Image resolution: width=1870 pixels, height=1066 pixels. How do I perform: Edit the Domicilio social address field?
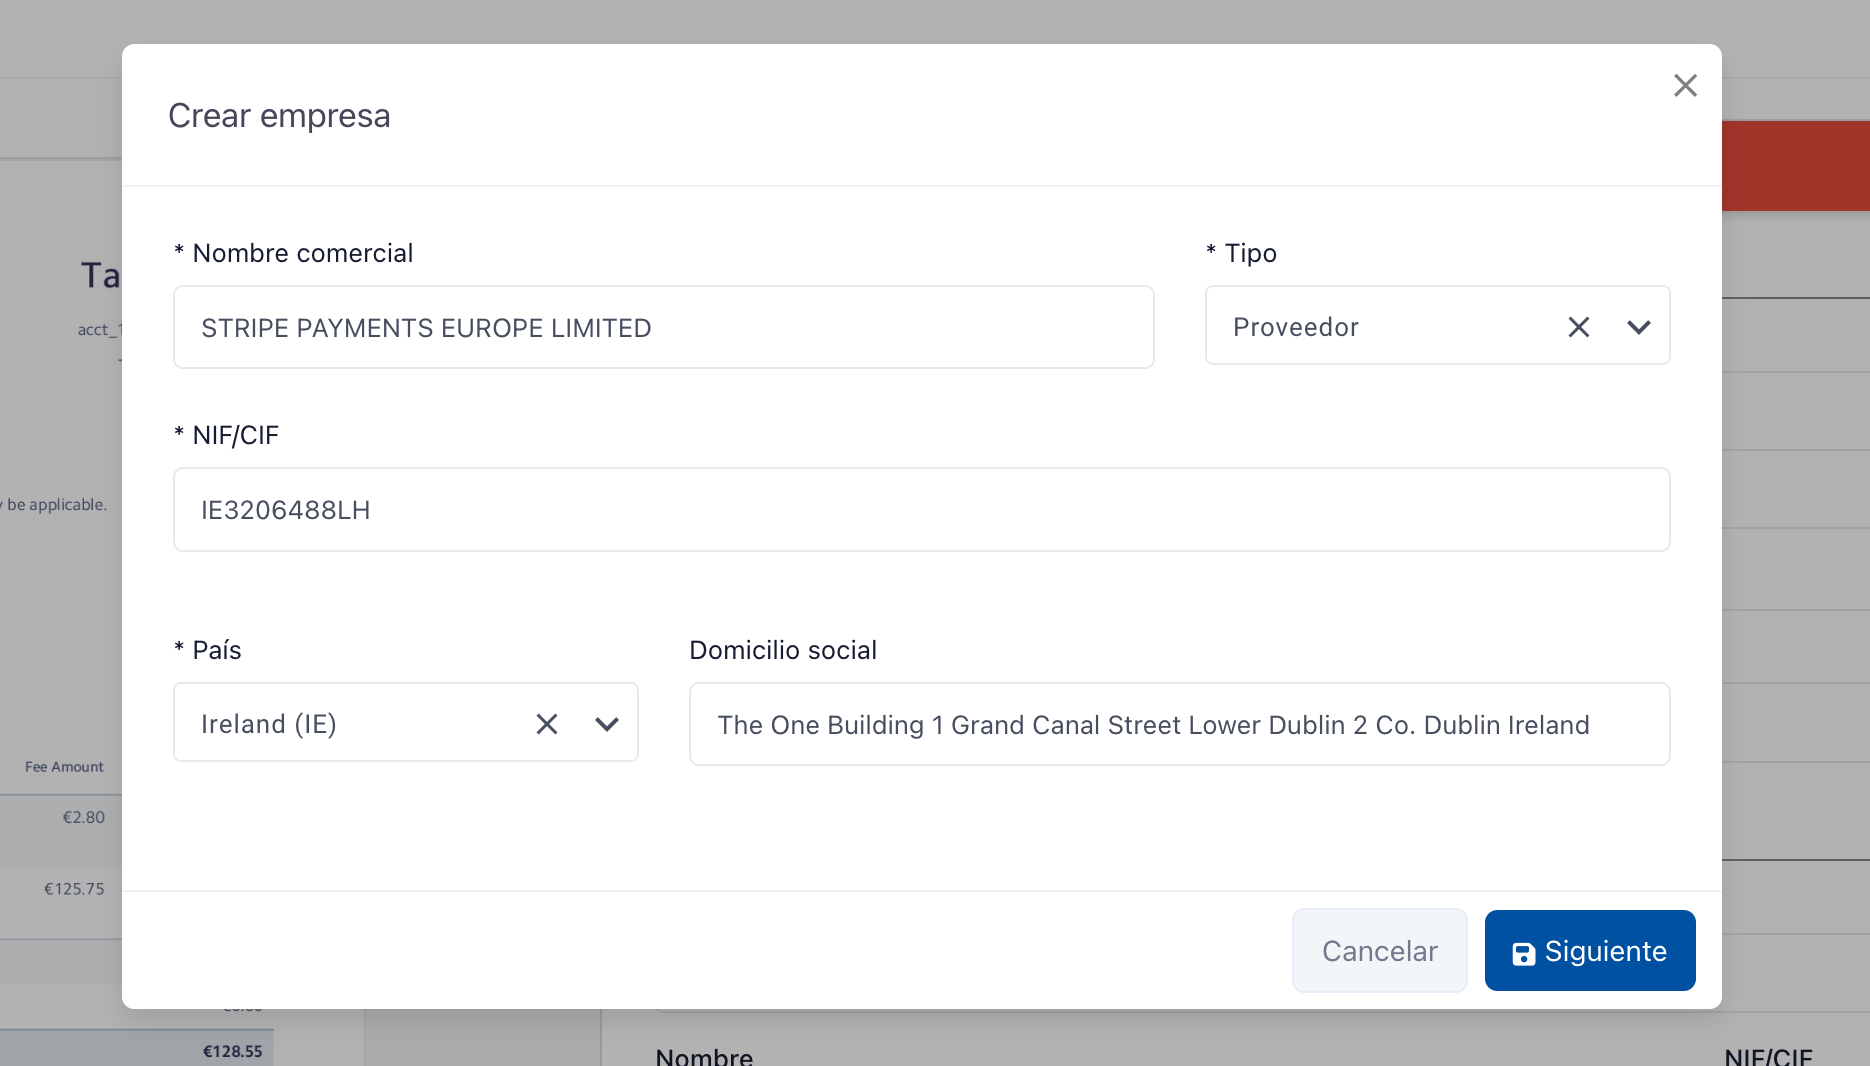(1178, 725)
